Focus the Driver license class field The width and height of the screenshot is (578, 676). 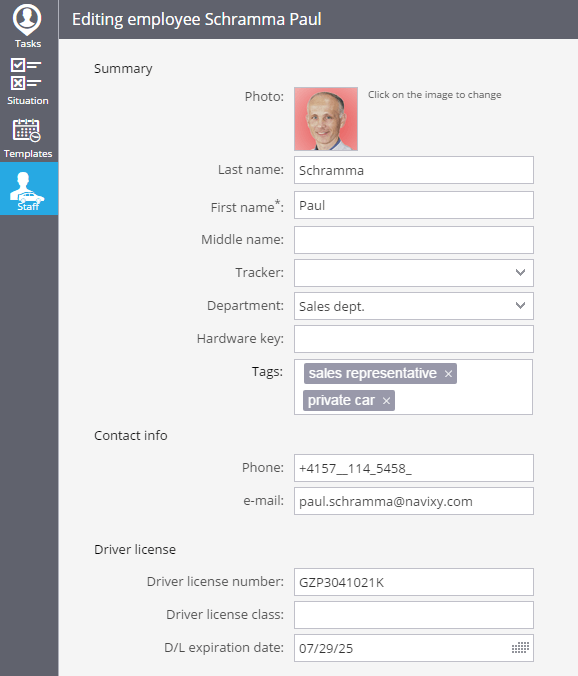(414, 615)
